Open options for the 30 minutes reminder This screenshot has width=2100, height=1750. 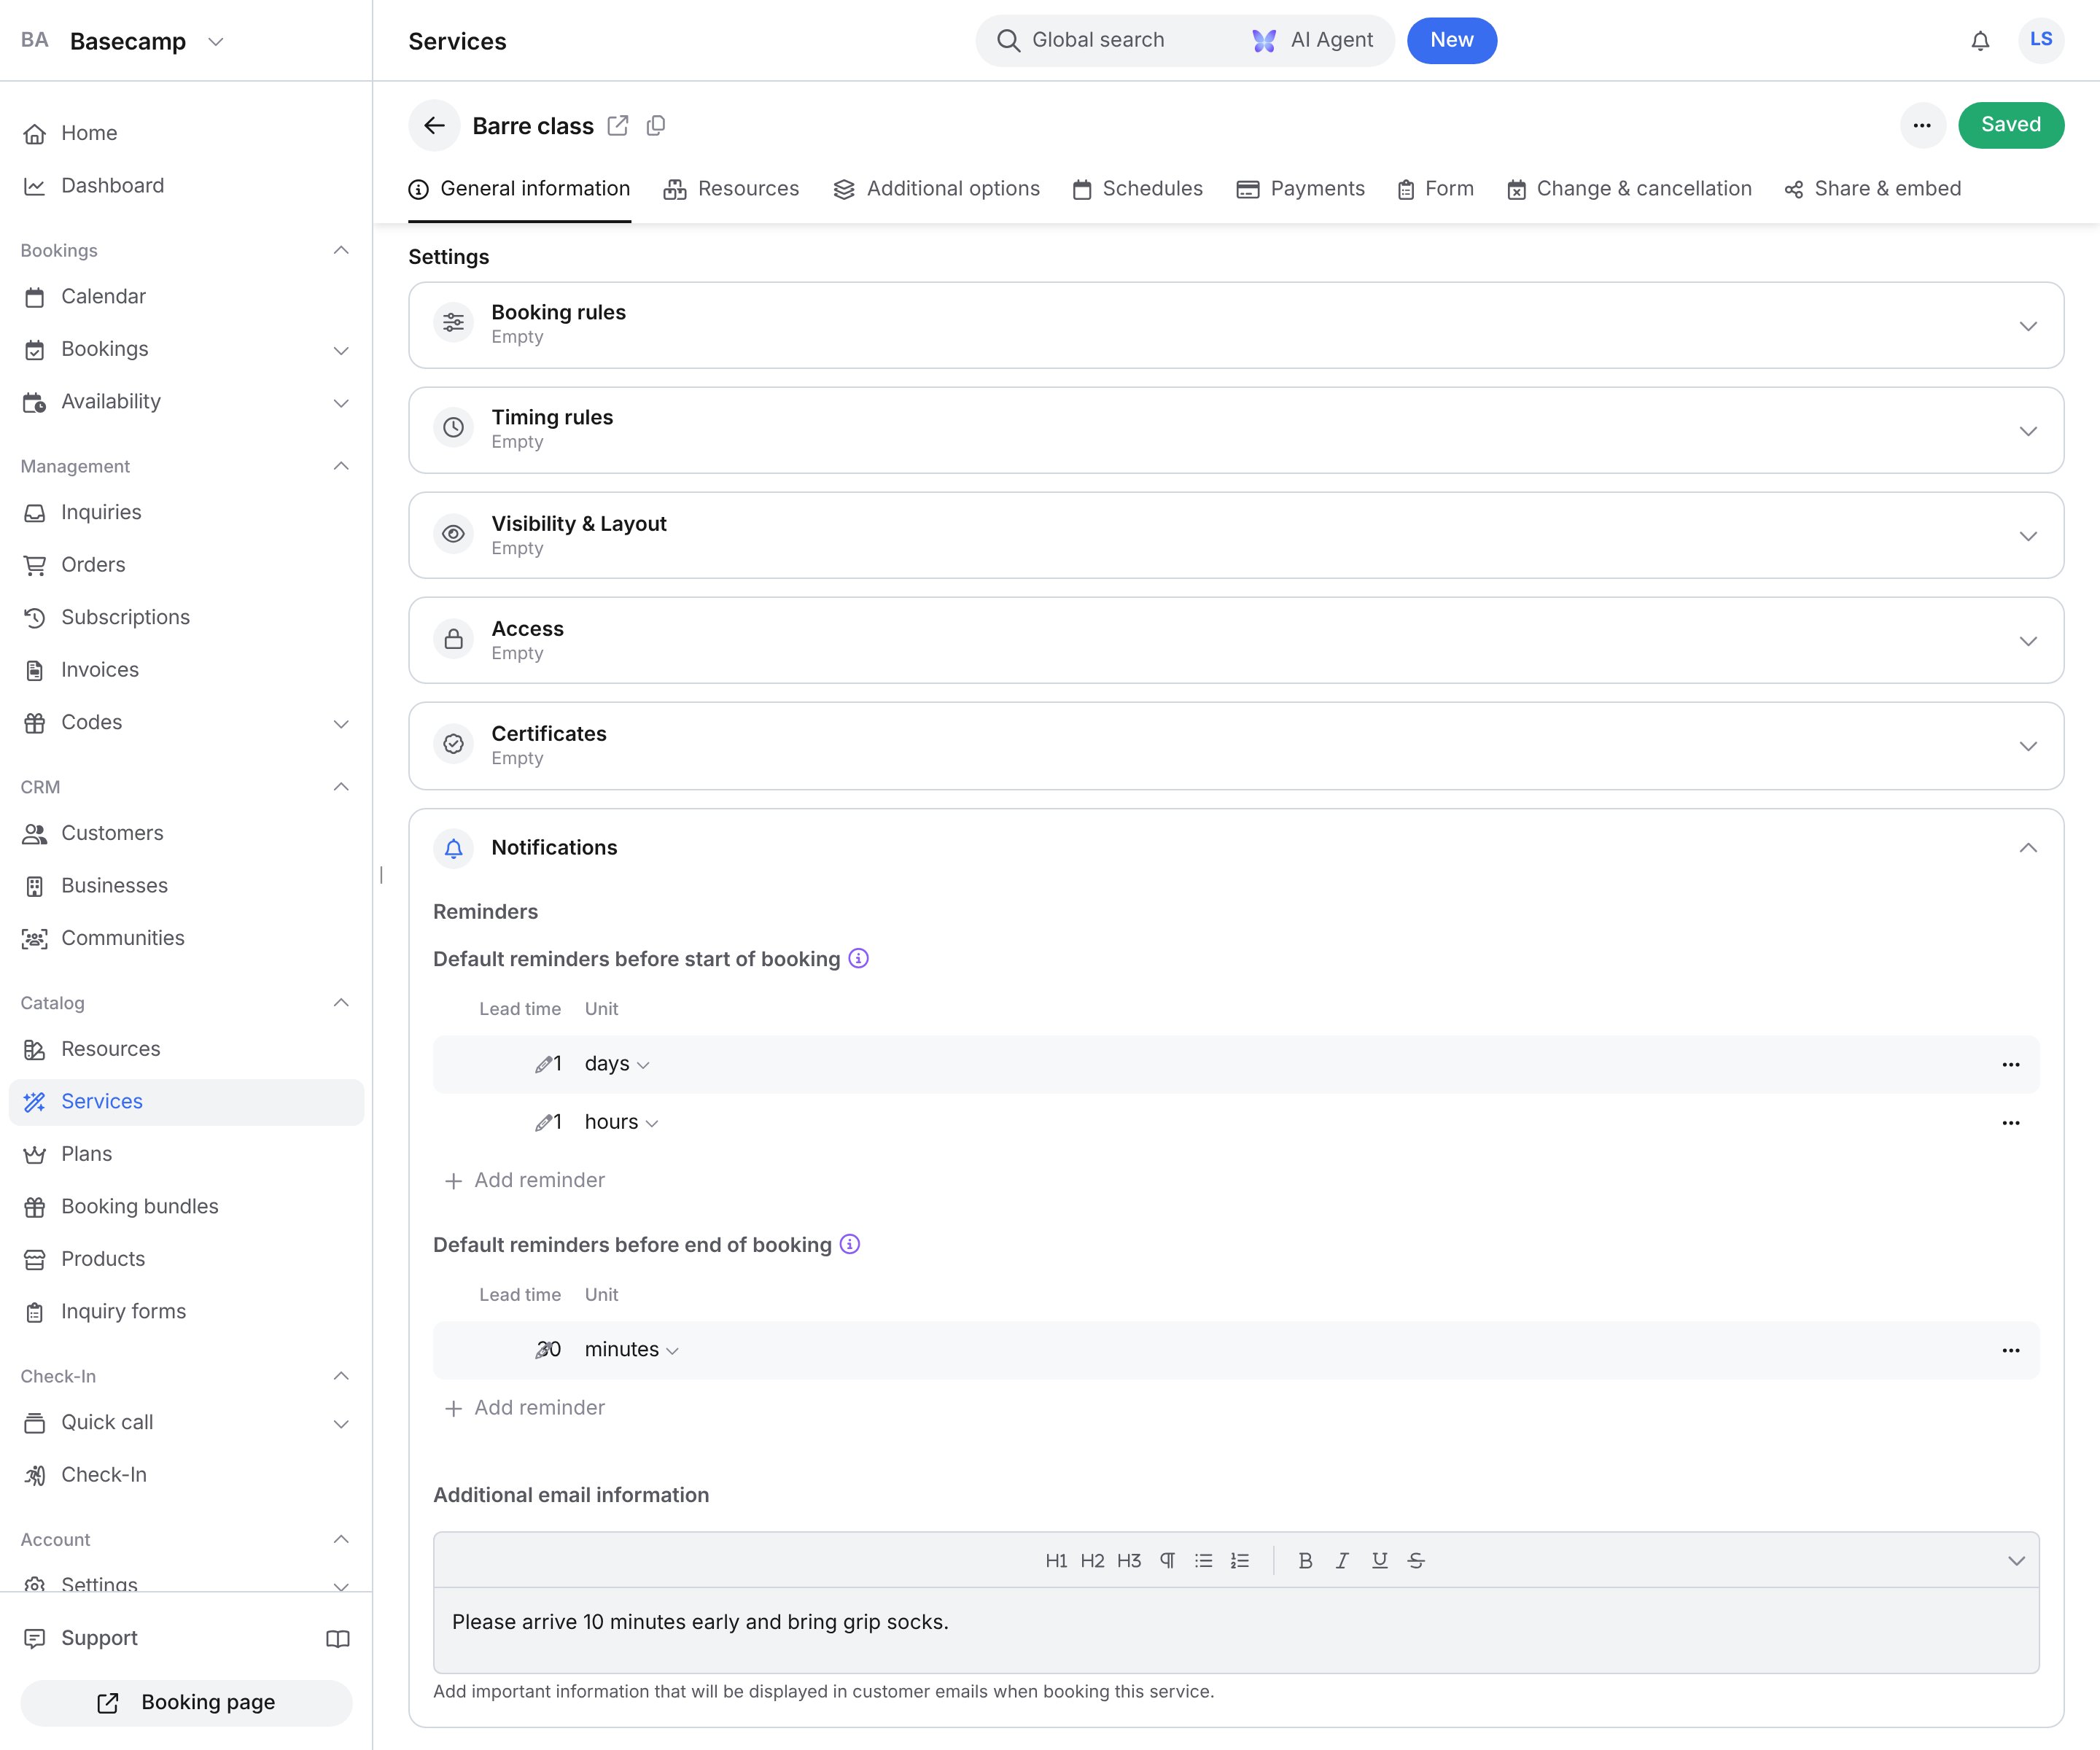[2011, 1350]
